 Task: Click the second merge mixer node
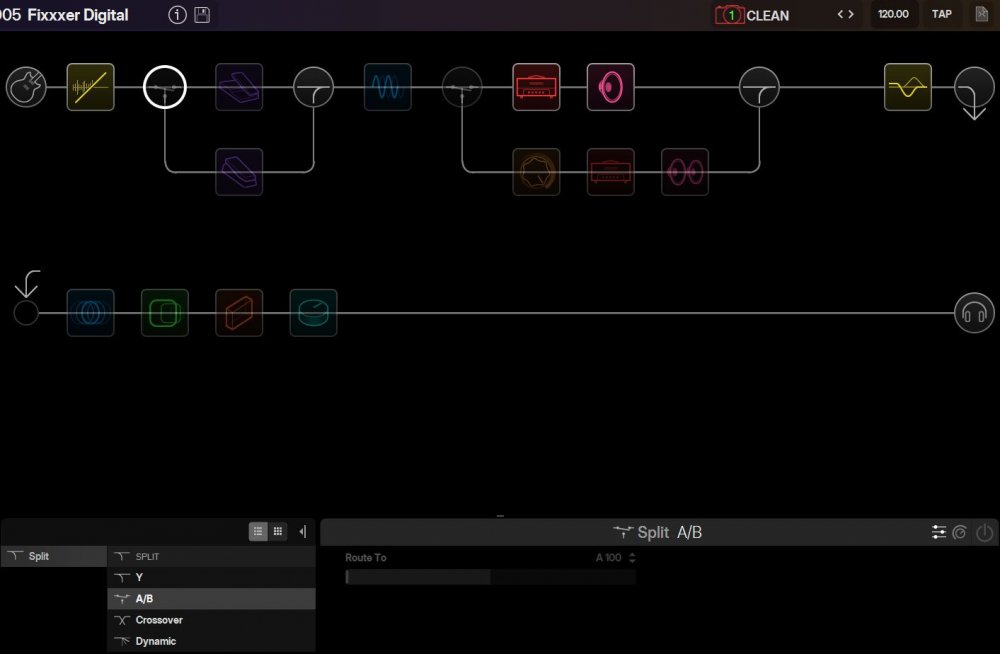coord(759,87)
